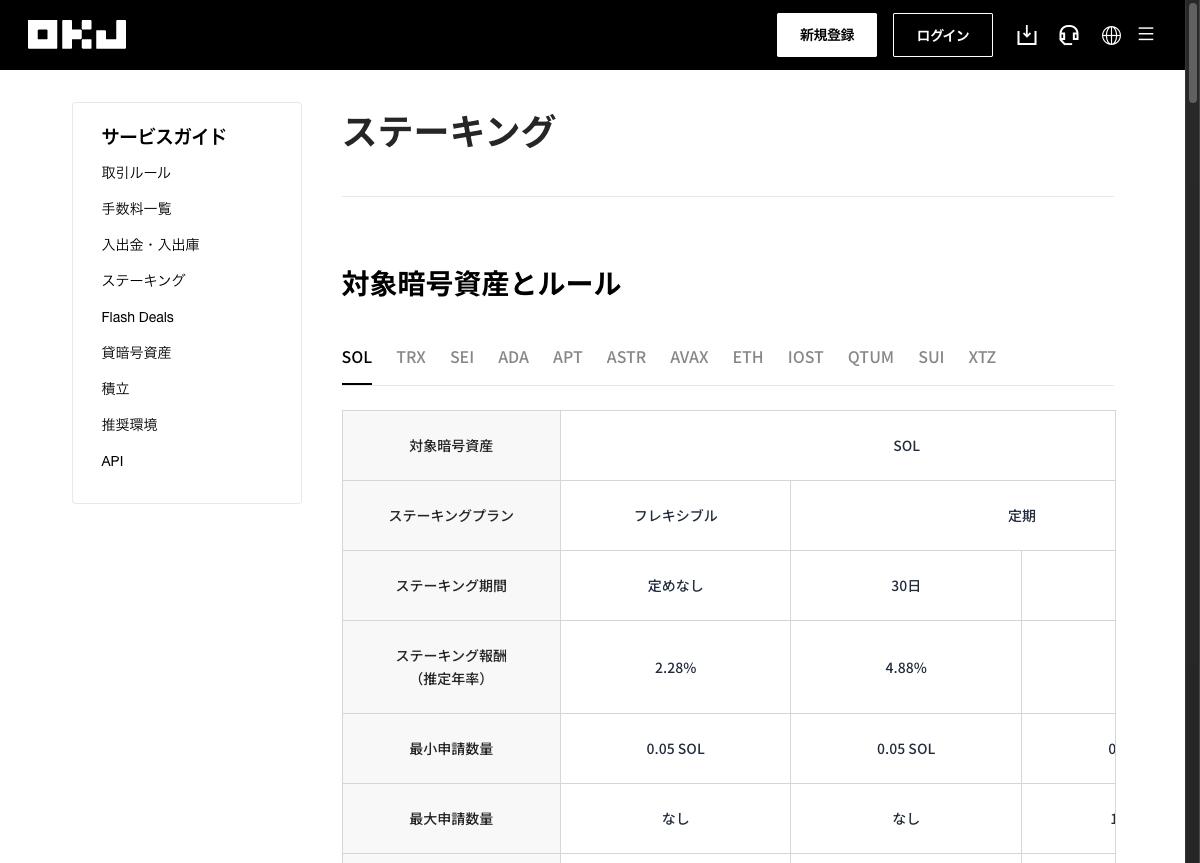Switch to the QTUM tab
The height and width of the screenshot is (863, 1200).
click(x=871, y=357)
